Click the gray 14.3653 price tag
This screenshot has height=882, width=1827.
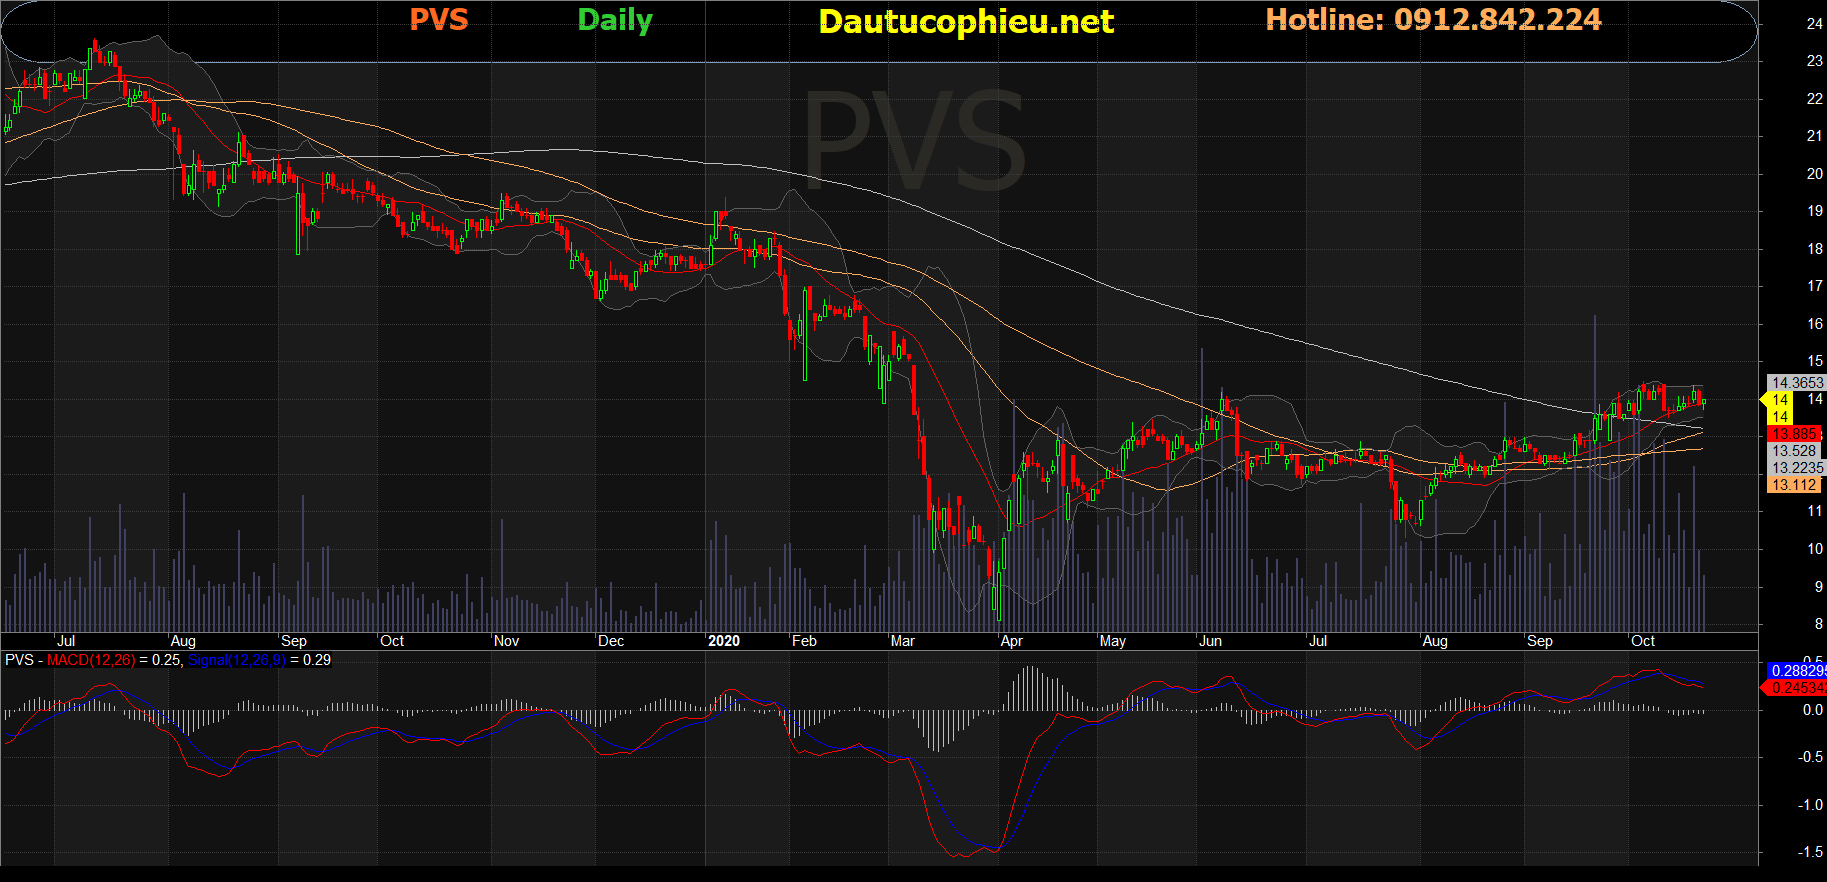tap(1797, 383)
